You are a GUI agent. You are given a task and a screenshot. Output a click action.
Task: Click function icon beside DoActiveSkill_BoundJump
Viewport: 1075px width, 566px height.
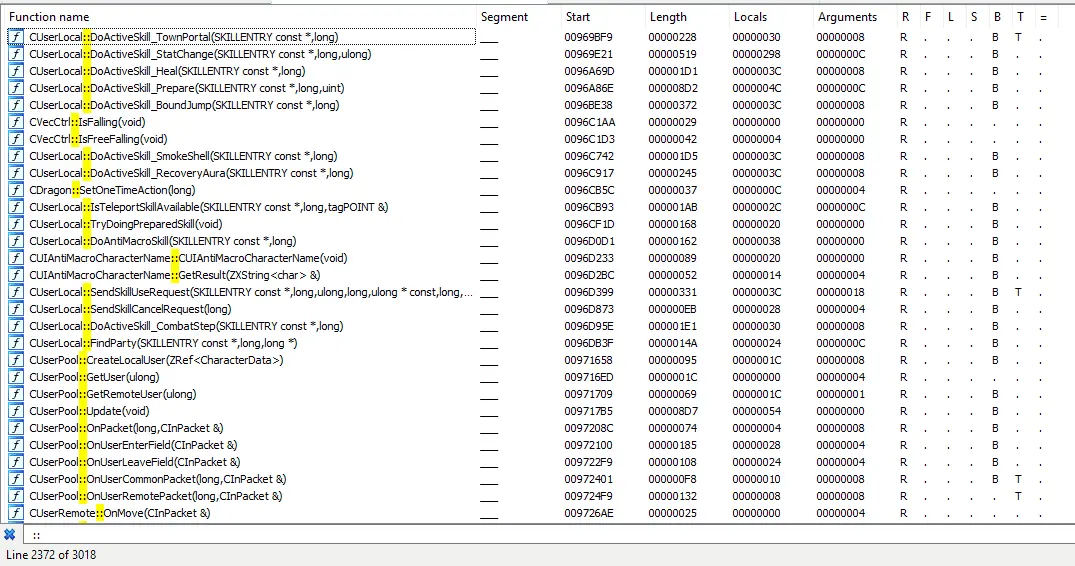[15, 105]
